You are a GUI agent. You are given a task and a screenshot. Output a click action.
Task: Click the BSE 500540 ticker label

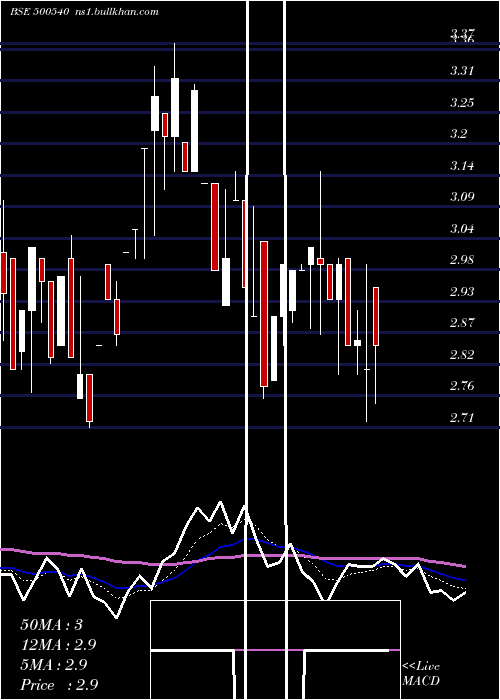[x=39, y=12]
